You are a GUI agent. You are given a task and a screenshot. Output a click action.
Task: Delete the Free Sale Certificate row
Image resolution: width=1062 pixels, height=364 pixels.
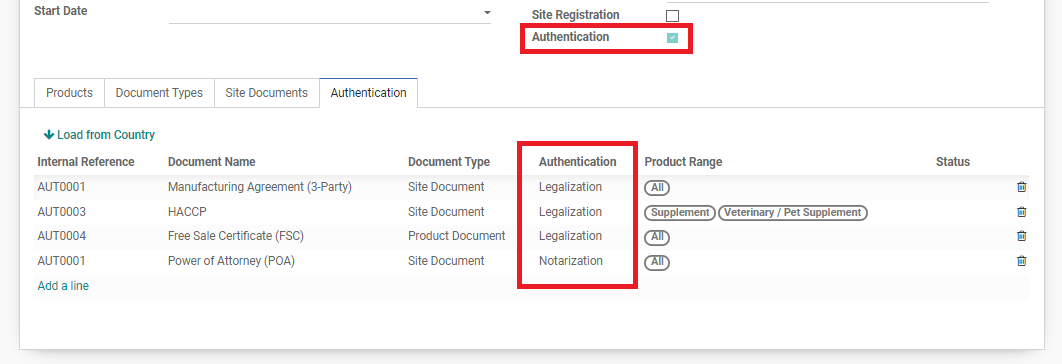pos(1021,236)
